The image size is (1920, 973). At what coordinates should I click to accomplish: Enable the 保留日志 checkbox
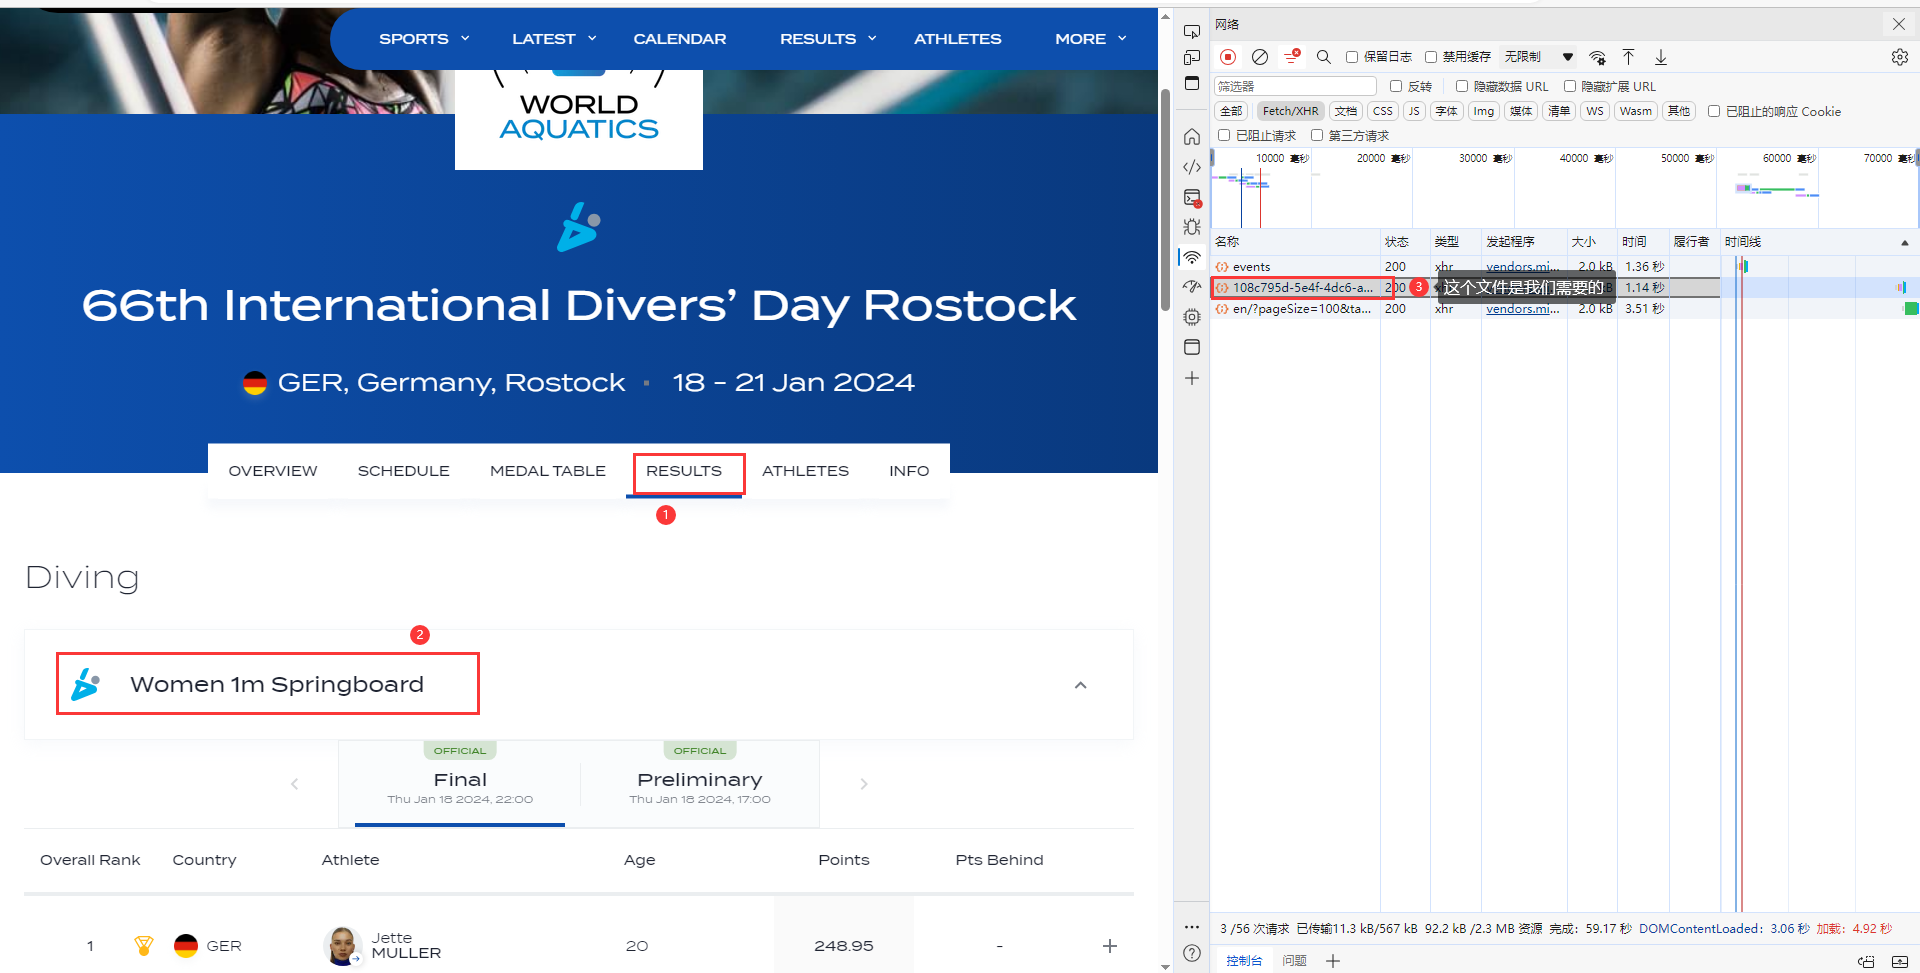1352,57
